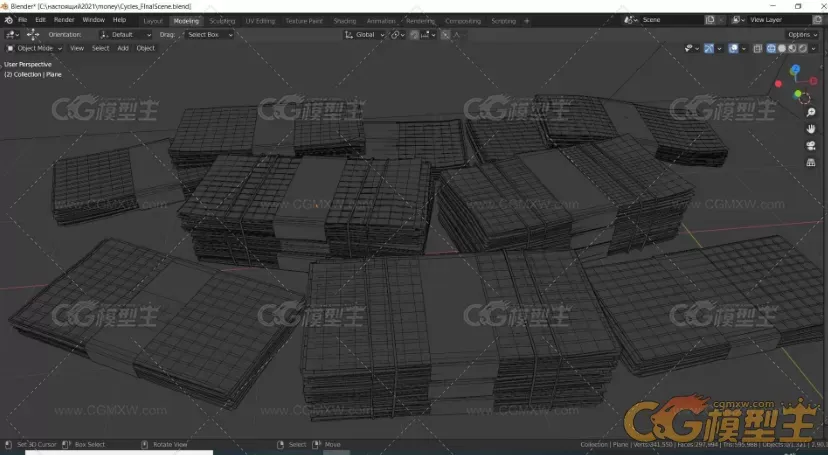The image size is (828, 455).
Task: Toggle proportional editing
Action: 445,35
